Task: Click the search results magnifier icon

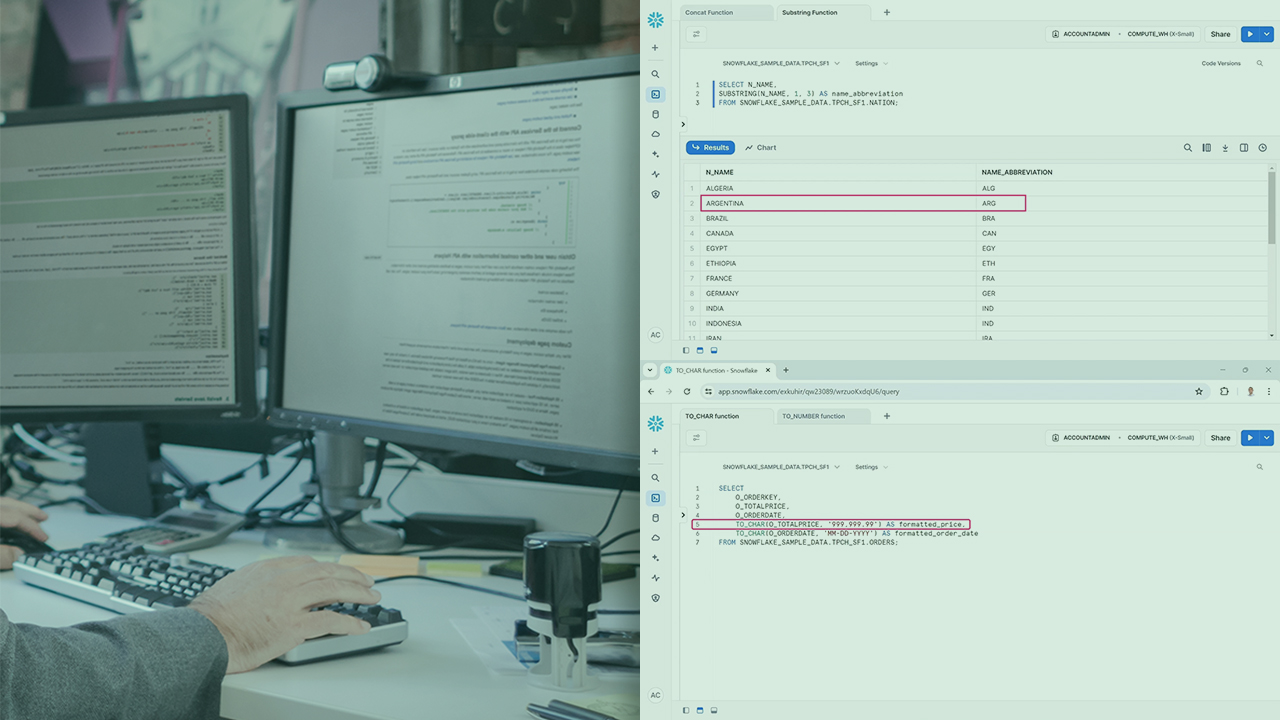Action: (x=1188, y=148)
